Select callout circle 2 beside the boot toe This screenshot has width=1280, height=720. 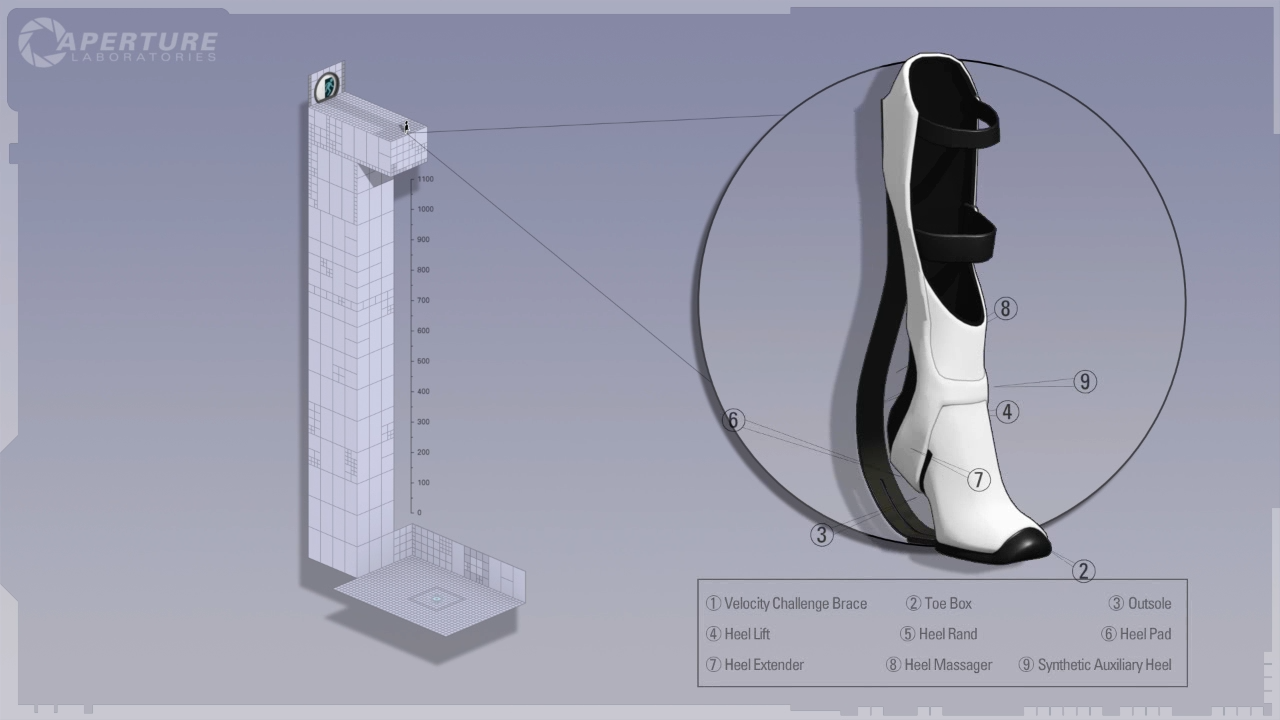1083,571
